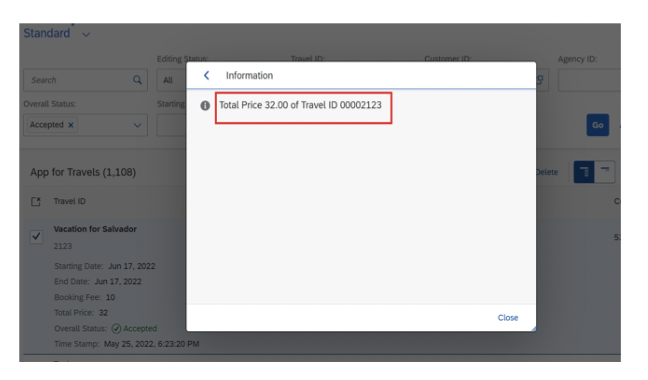Click the Booking Fee 10 value
Image resolution: width=648 pixels, height=380 pixels.
coord(110,297)
